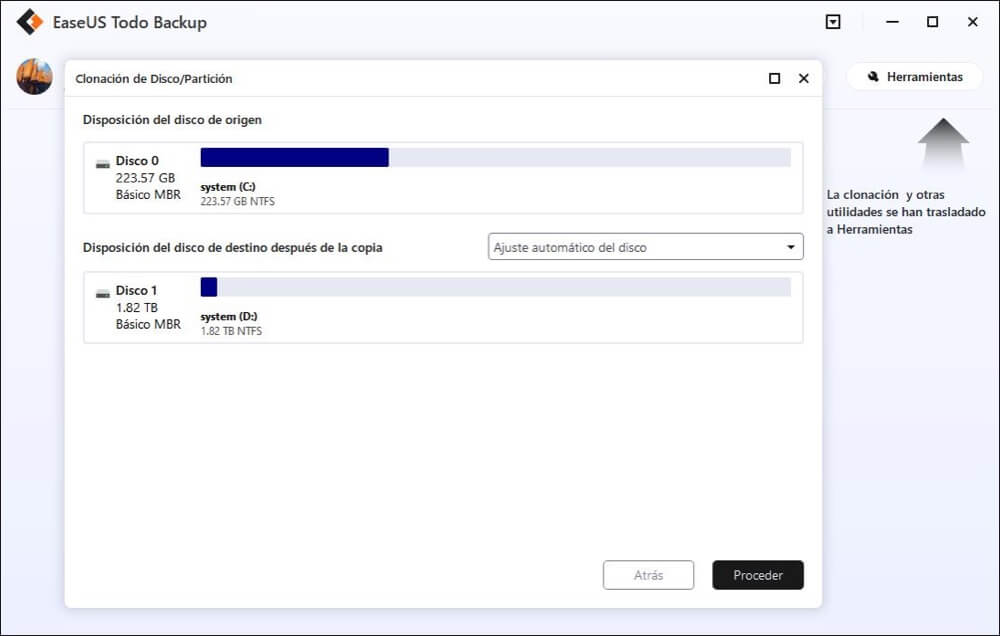
Task: Click the user profile avatar
Action: pos(34,77)
